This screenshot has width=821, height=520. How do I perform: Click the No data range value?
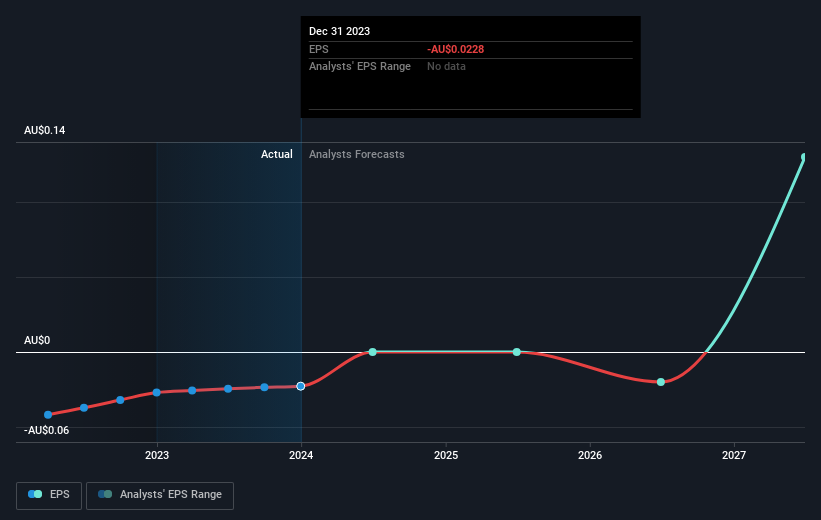click(446, 67)
